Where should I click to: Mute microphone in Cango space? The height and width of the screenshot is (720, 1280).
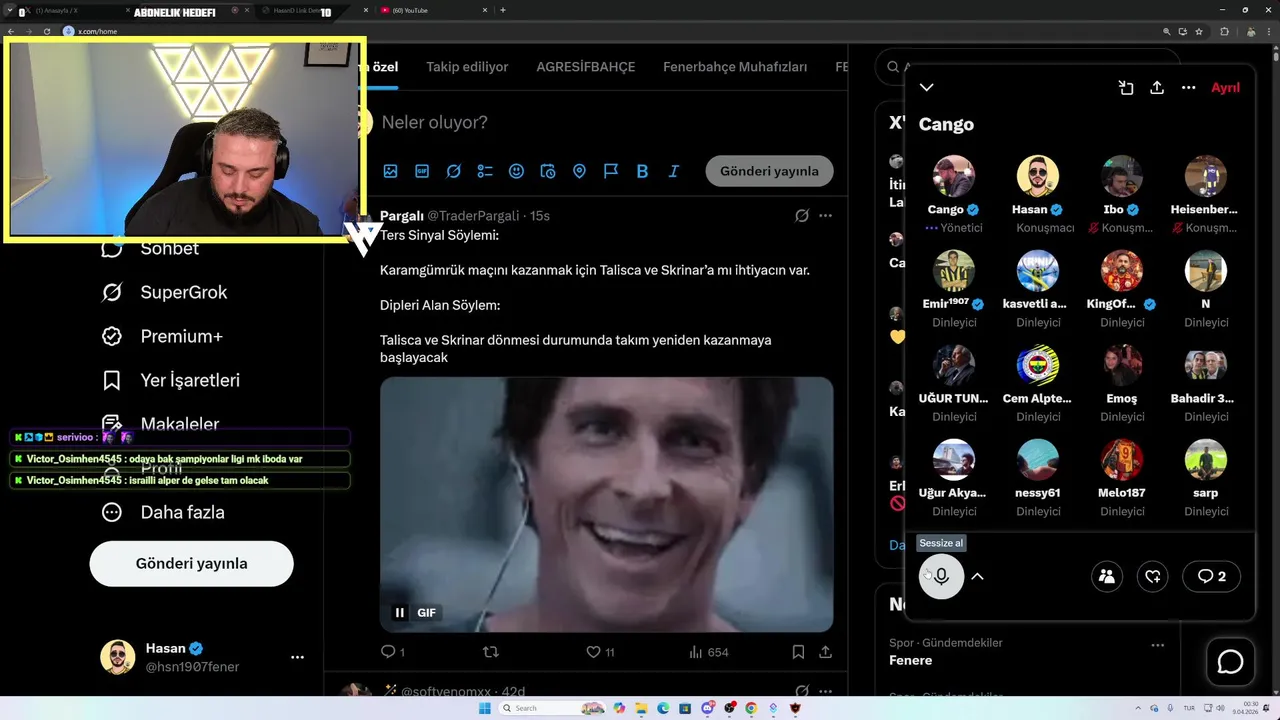point(942,576)
